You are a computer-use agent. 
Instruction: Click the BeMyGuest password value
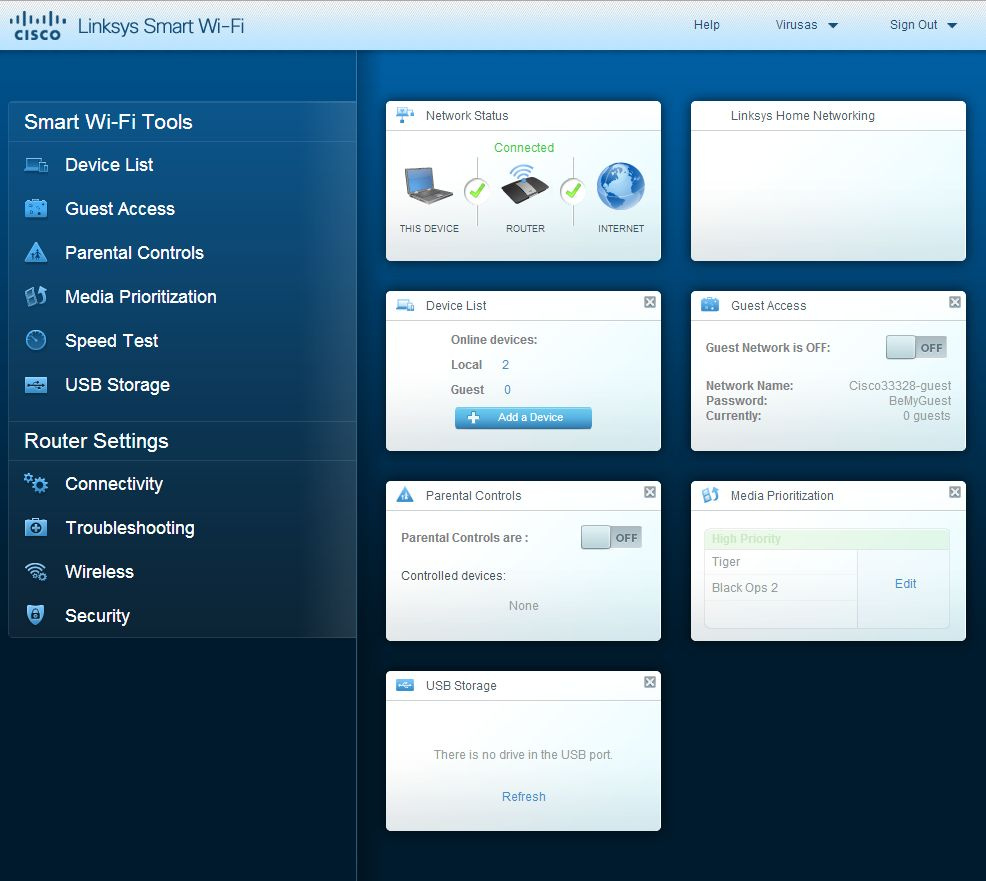920,401
